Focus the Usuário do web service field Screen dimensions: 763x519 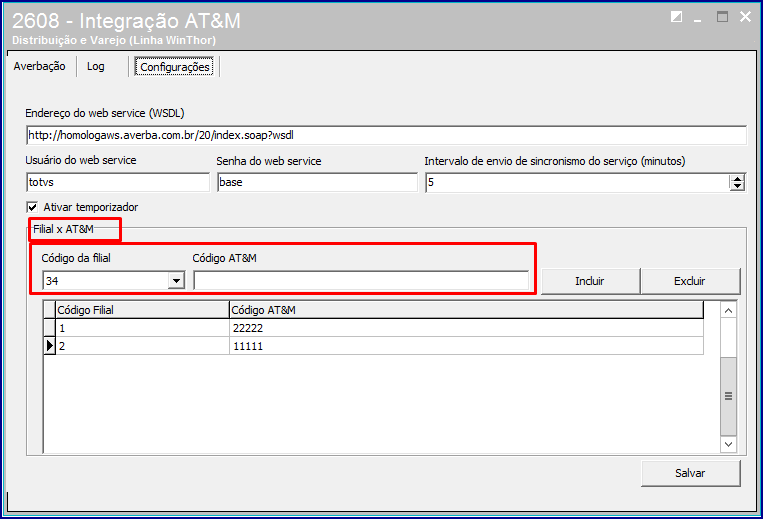pyautogui.click(x=118, y=182)
